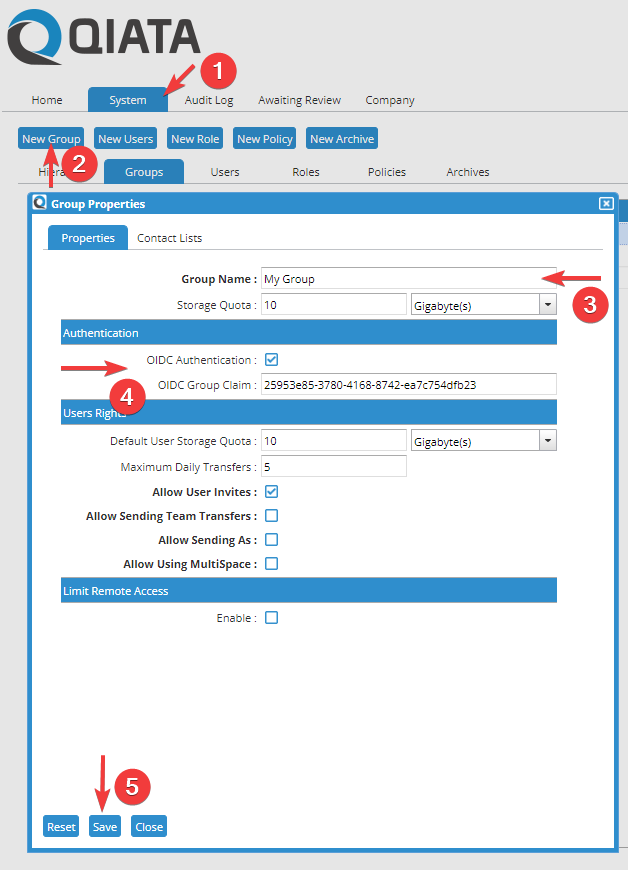Select the Policies sub-tab

click(386, 172)
